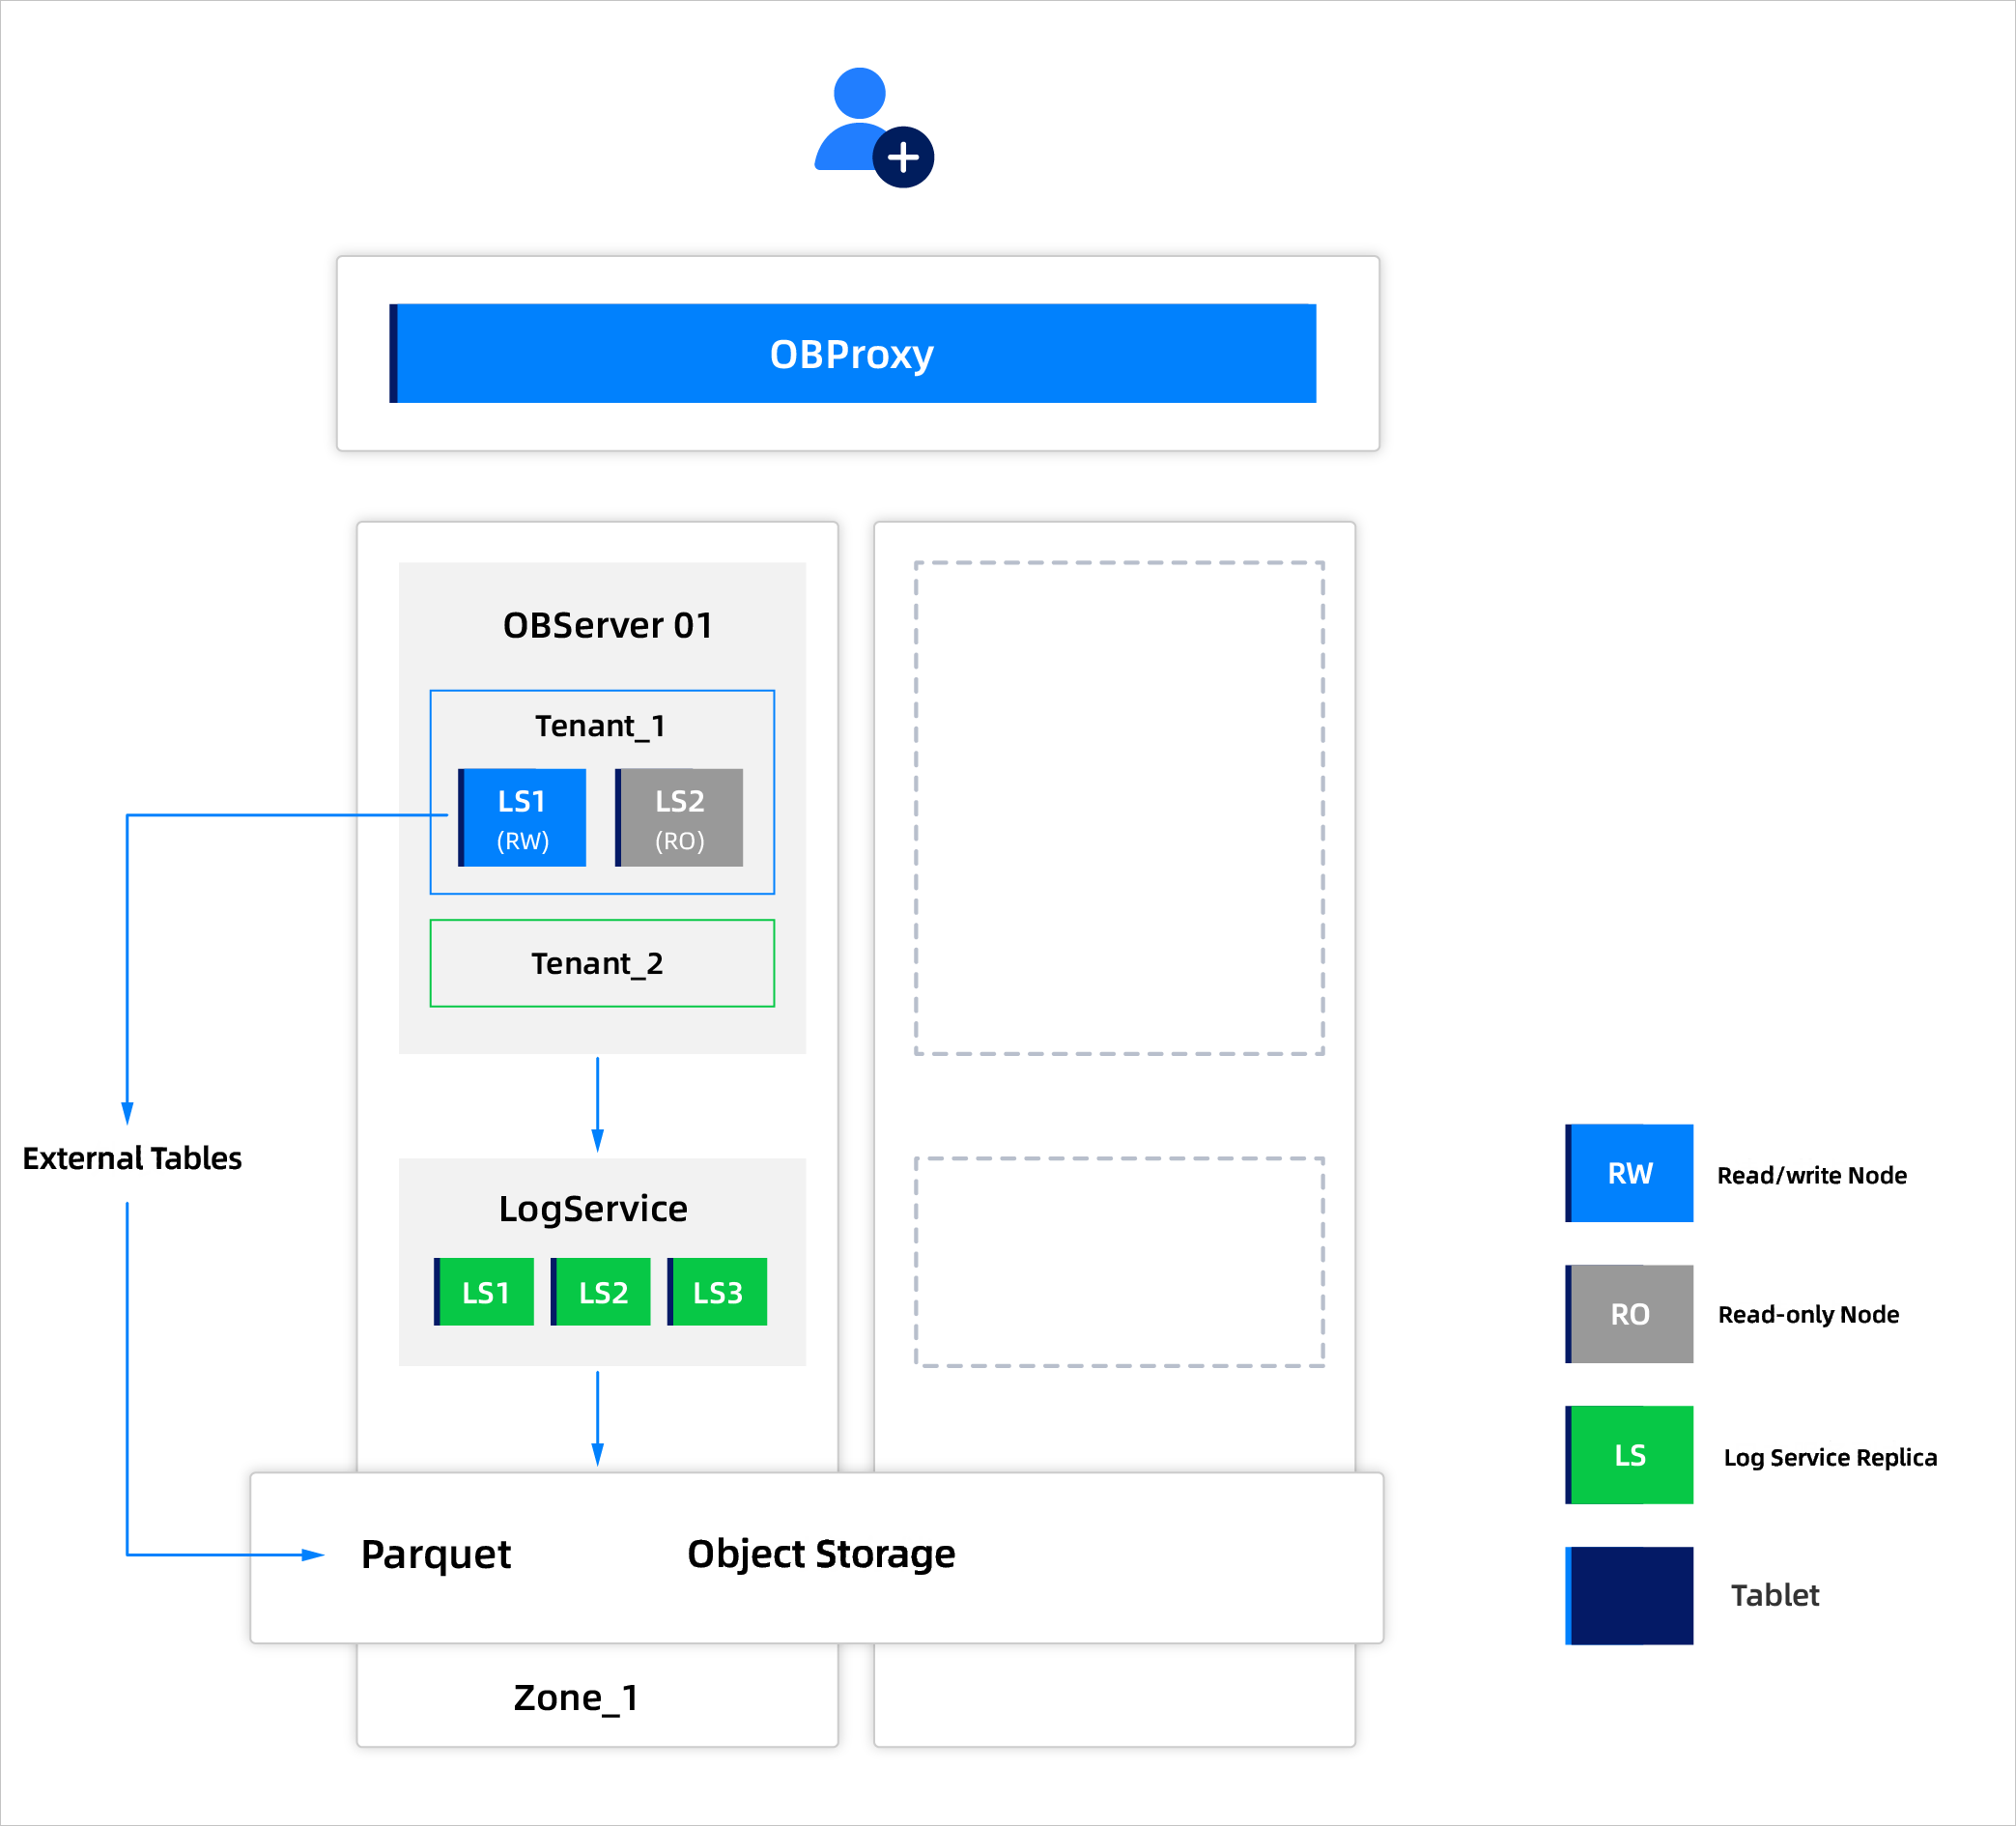Click the green LS1 log replica

[x=485, y=1292]
